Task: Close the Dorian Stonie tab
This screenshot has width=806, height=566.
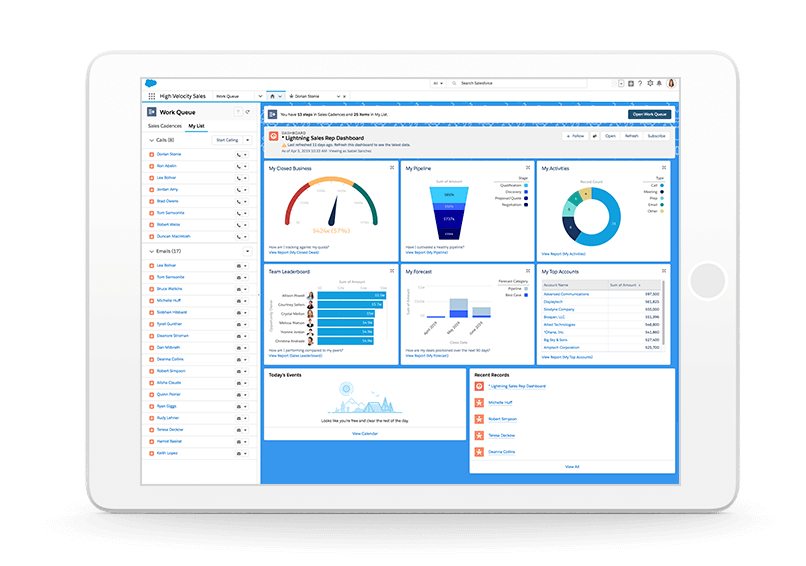Action: pos(344,96)
